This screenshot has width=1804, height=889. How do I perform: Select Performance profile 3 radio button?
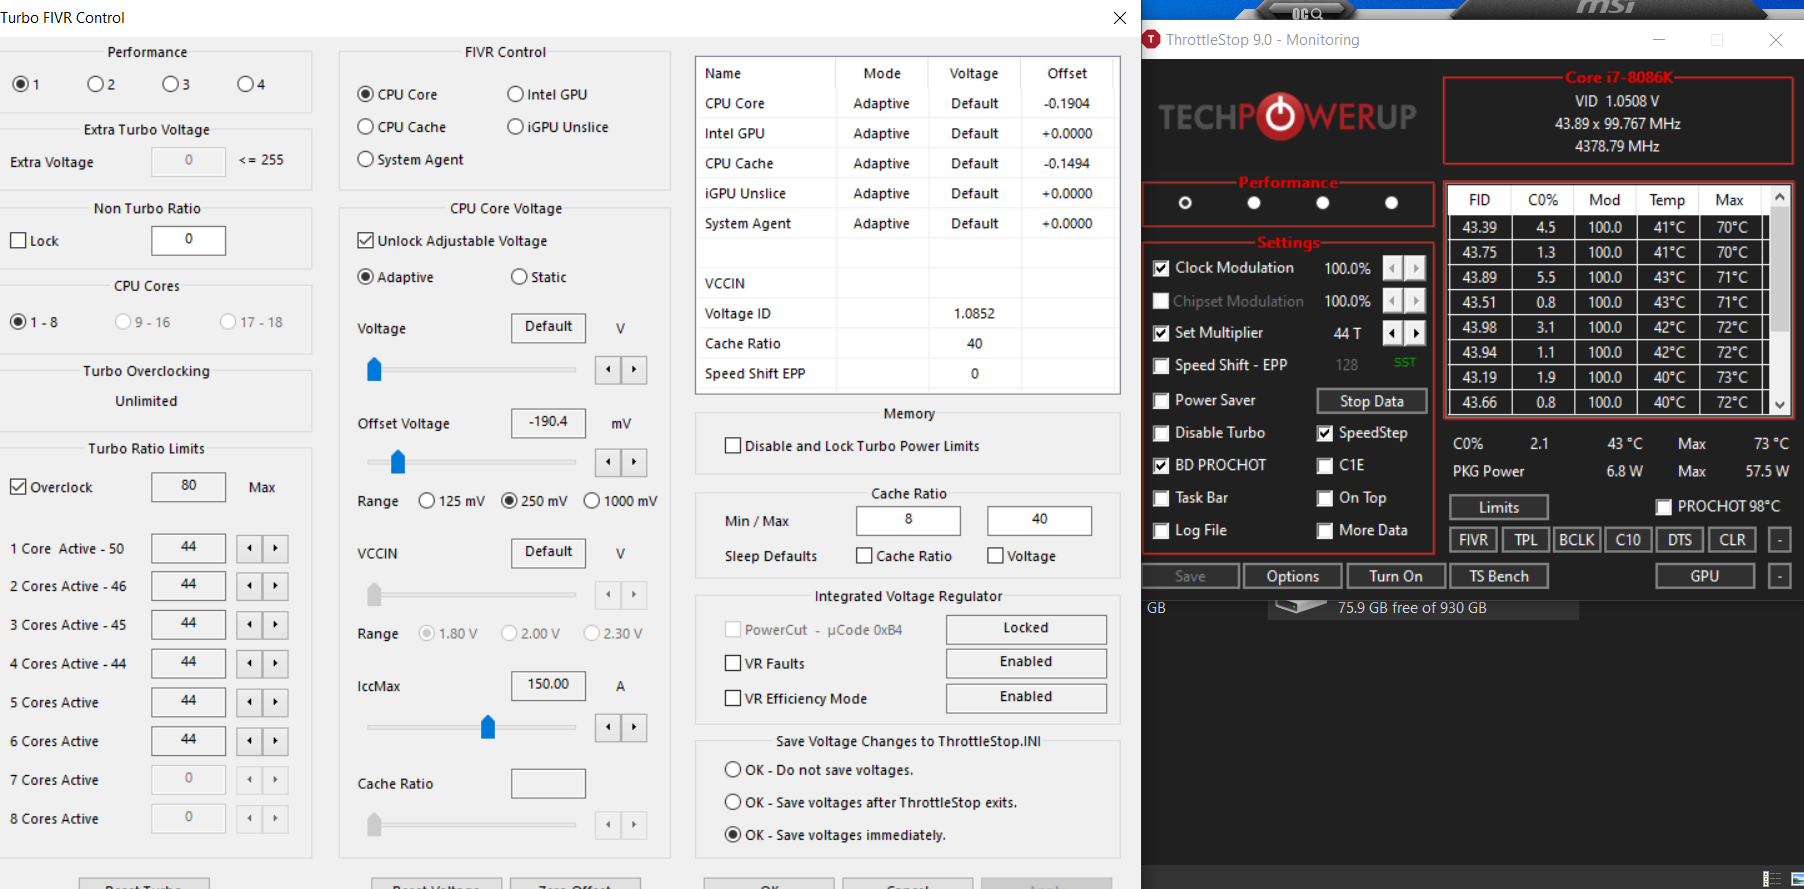point(170,84)
